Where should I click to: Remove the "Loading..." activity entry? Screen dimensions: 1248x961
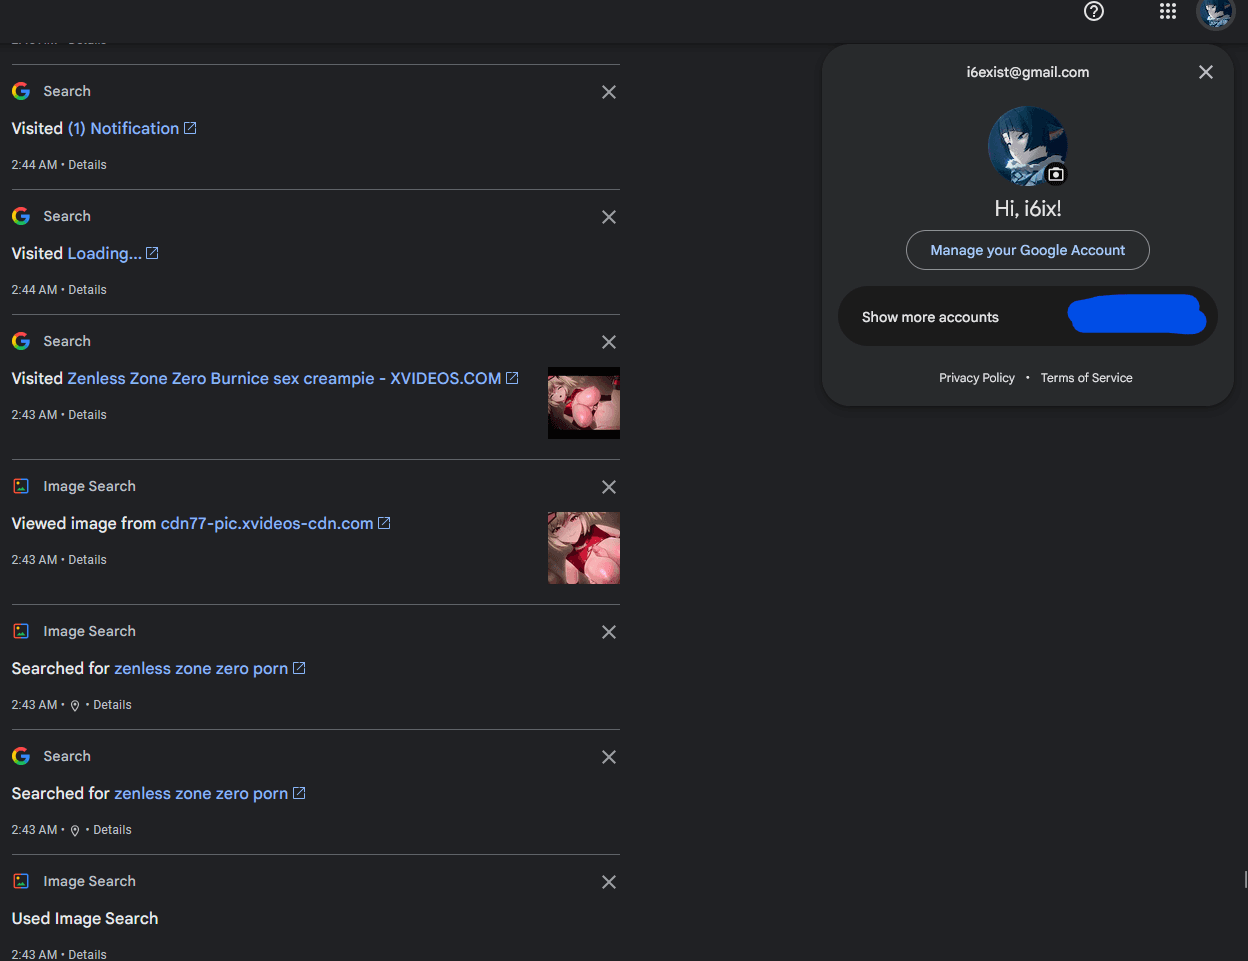608,217
